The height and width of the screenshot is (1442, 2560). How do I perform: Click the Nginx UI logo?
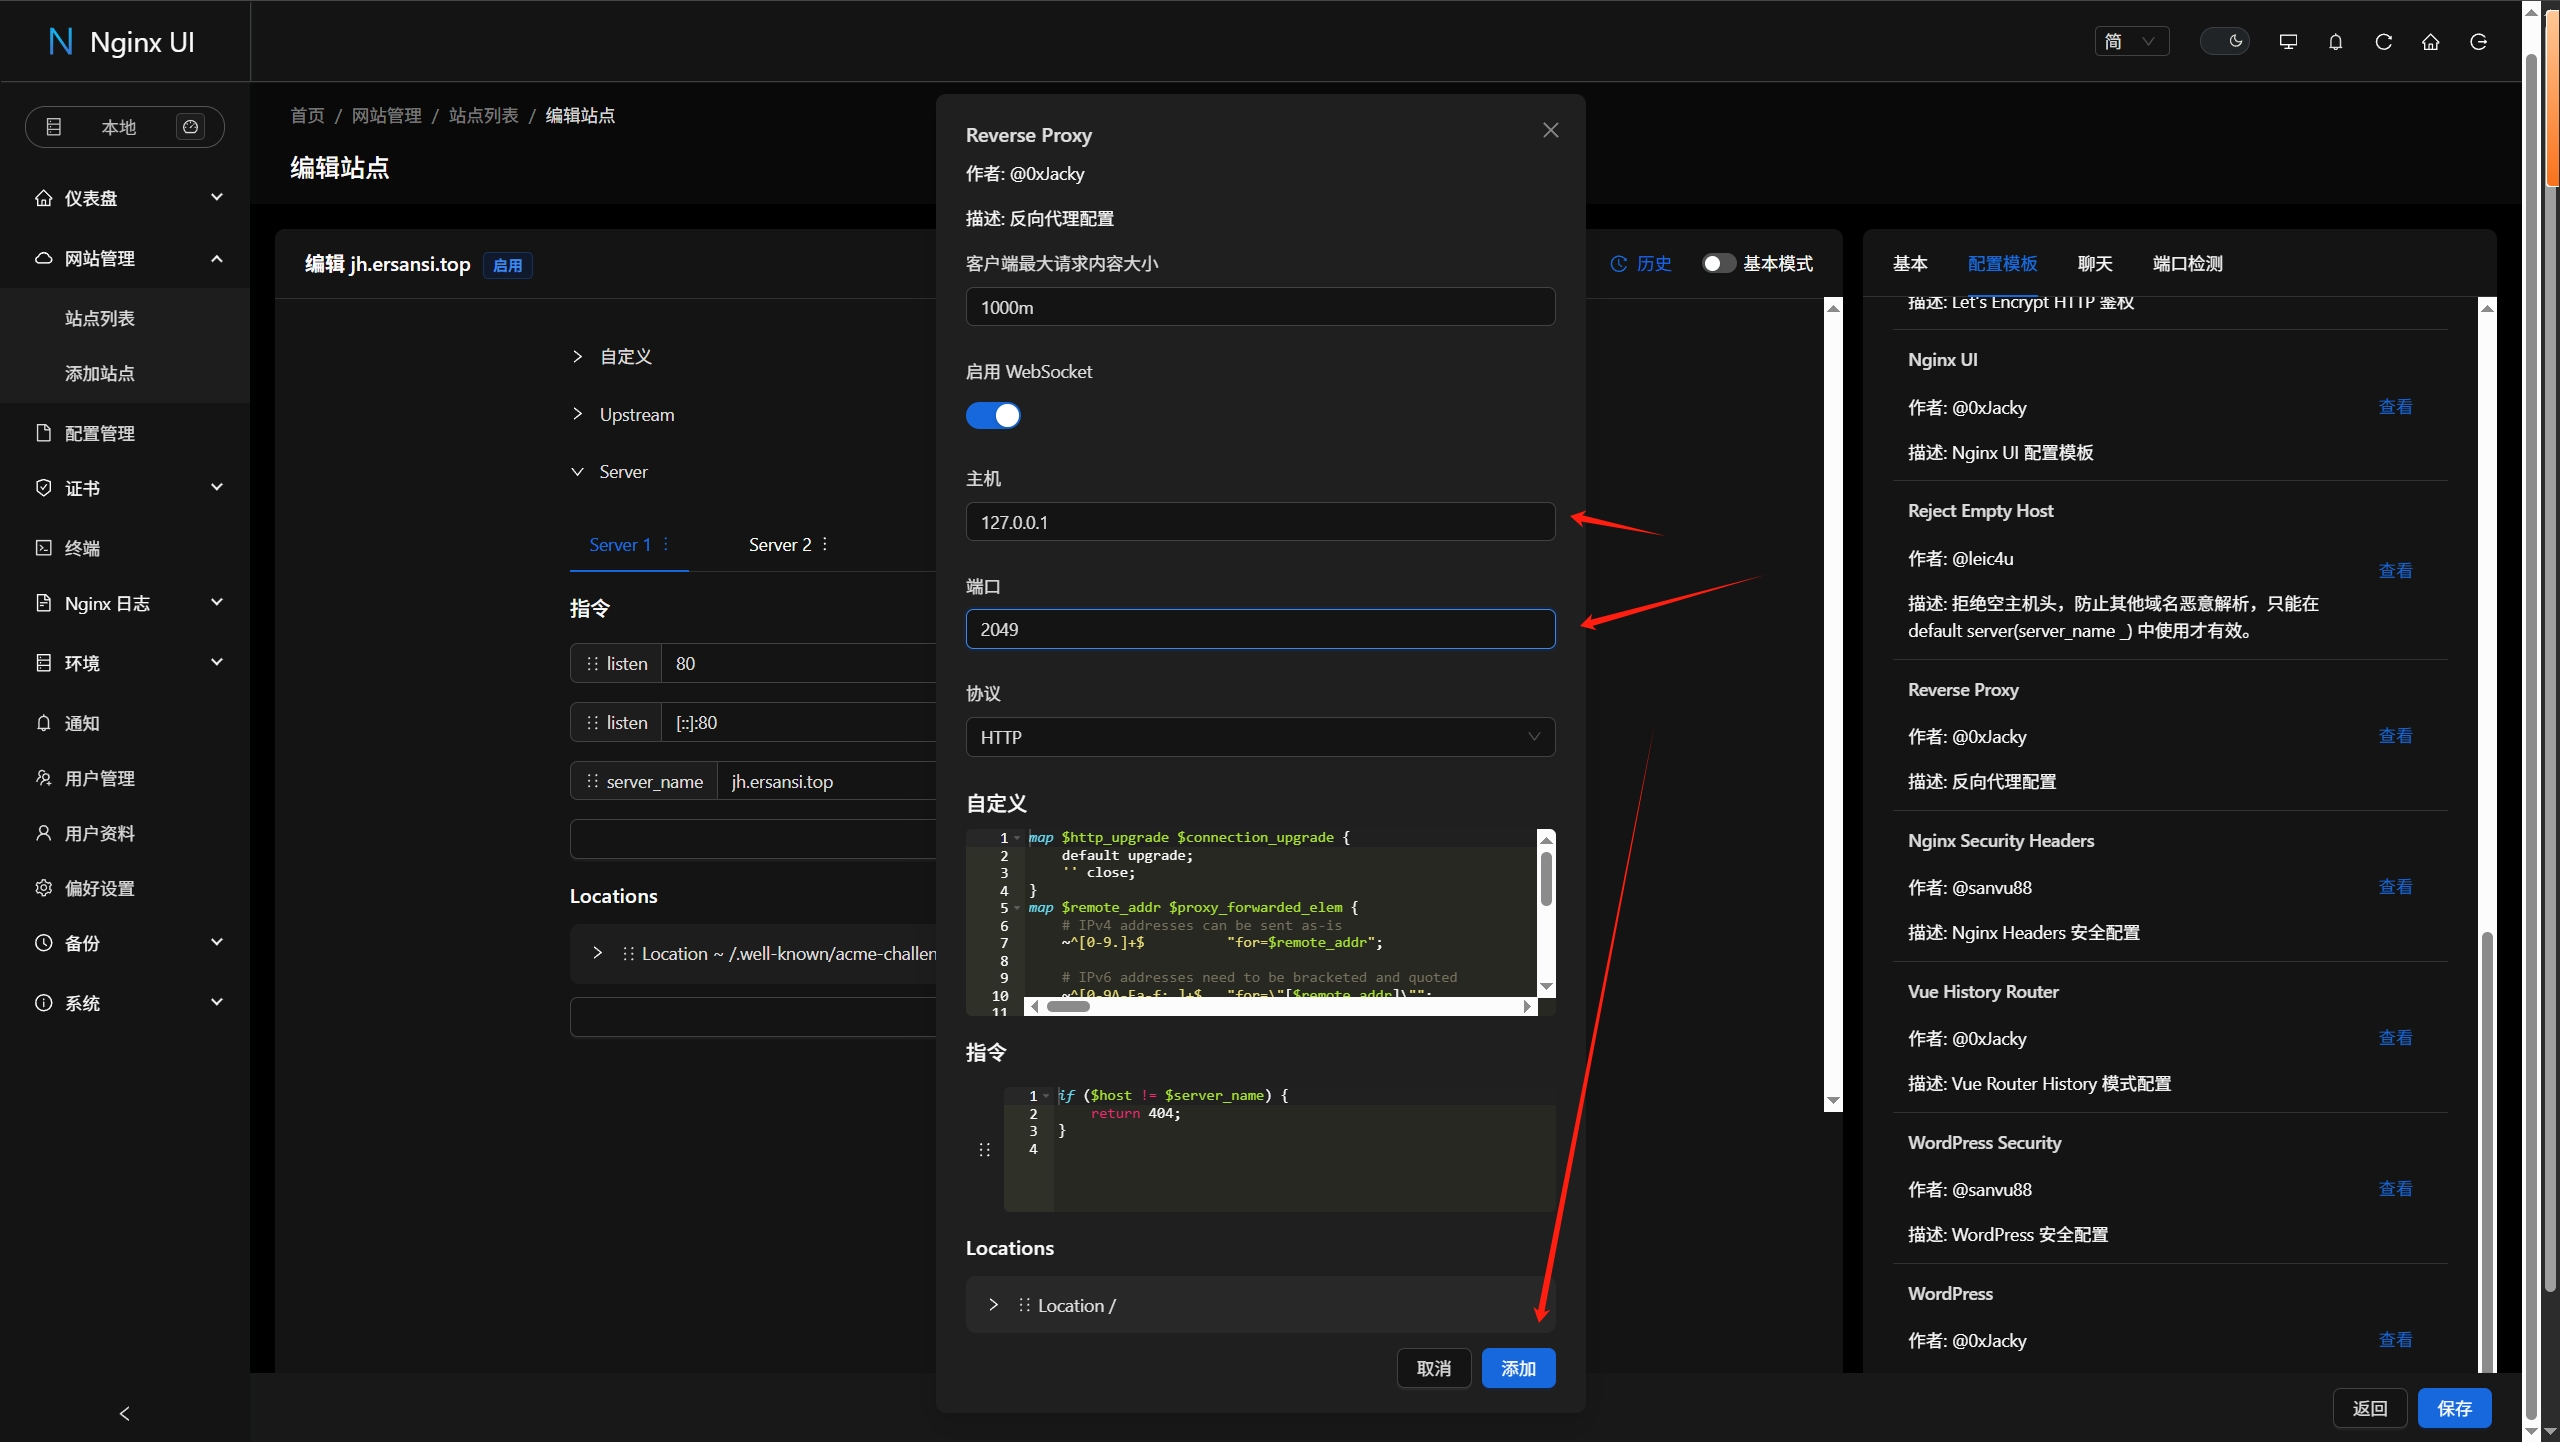(x=122, y=42)
